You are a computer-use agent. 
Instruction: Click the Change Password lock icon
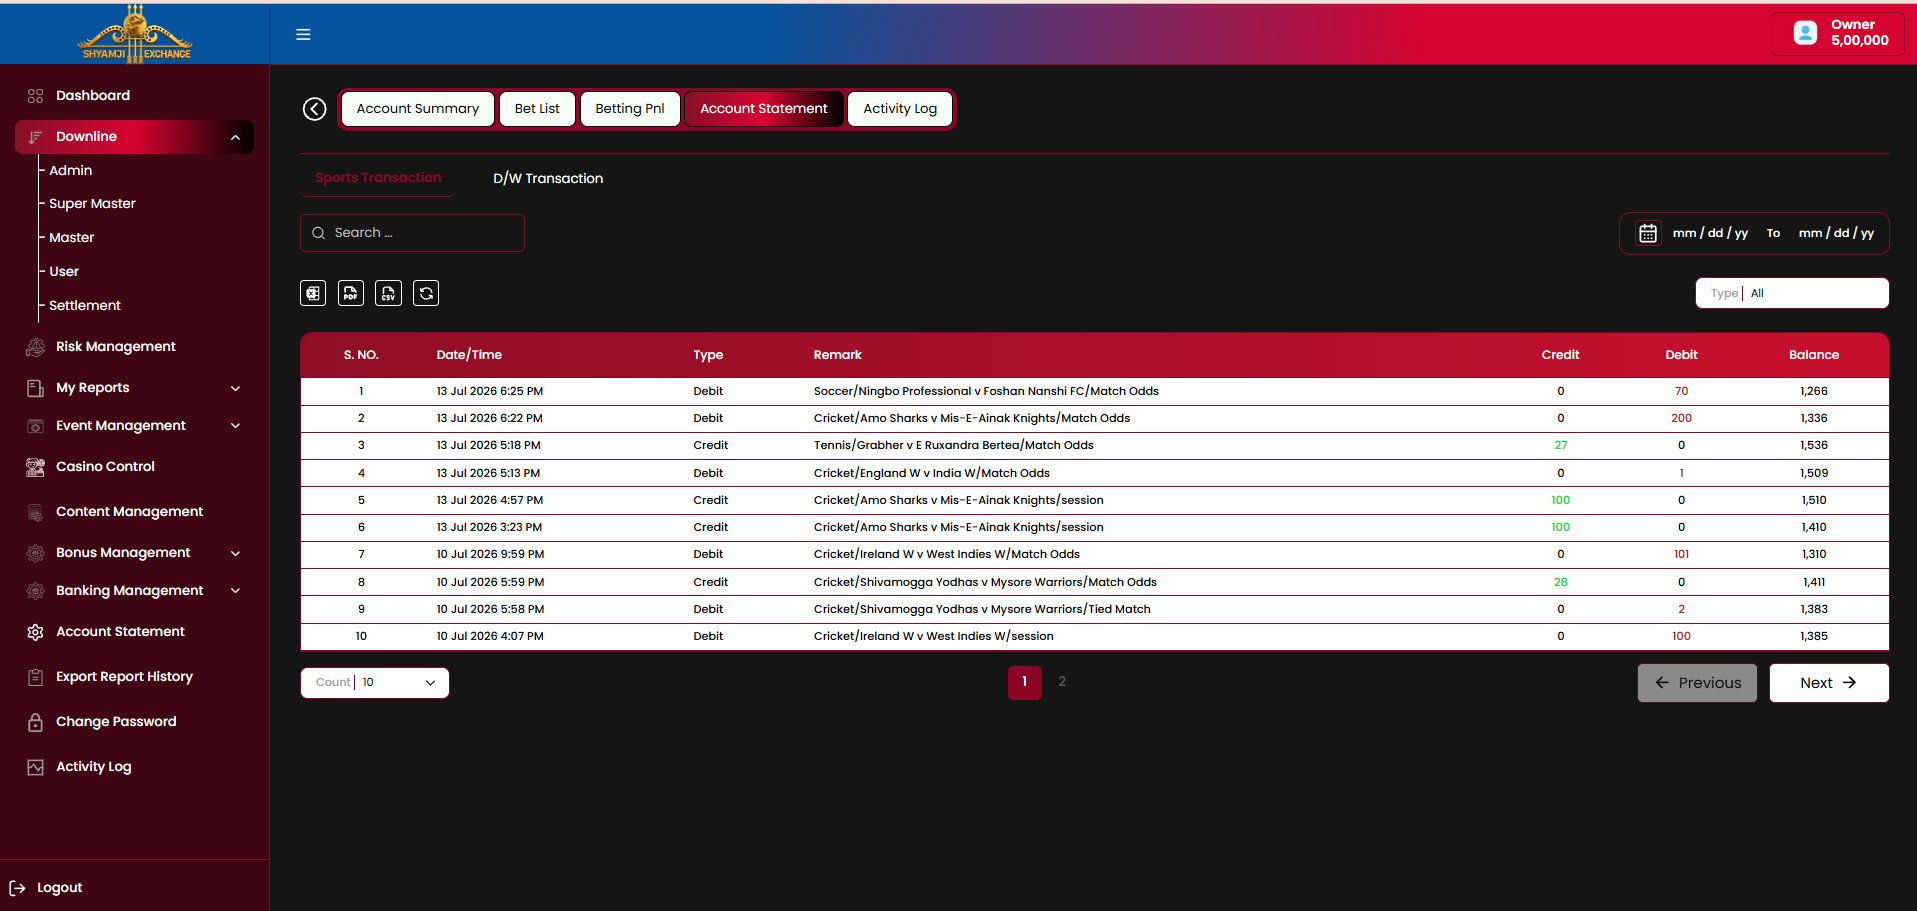[x=36, y=722]
